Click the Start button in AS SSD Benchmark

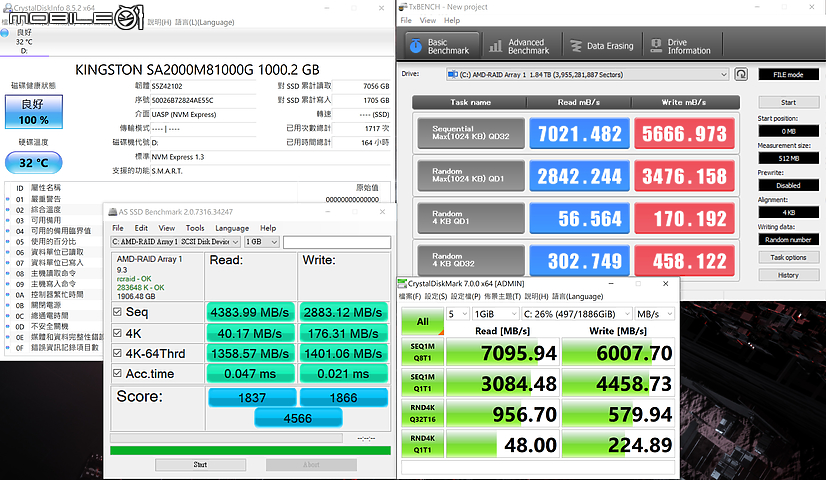[x=200, y=465]
